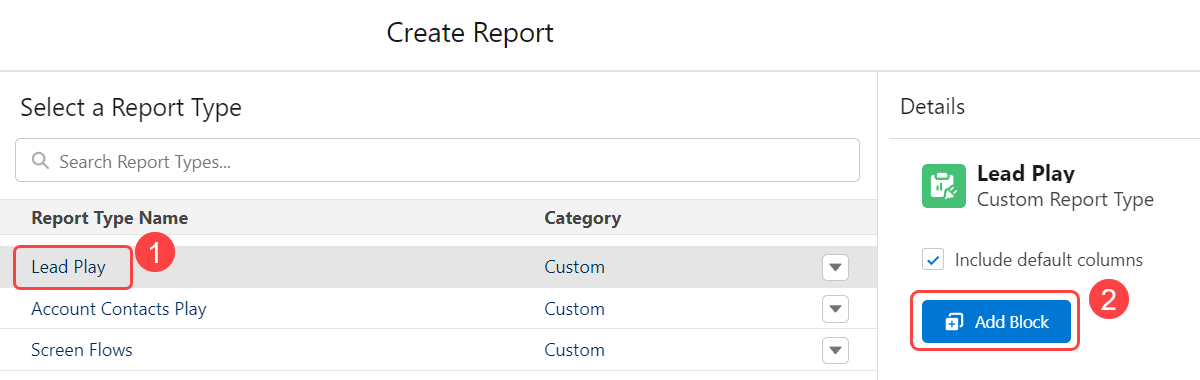Click the green Lead Play report icon
Screen dimensions: 1200x380
(x=943, y=186)
